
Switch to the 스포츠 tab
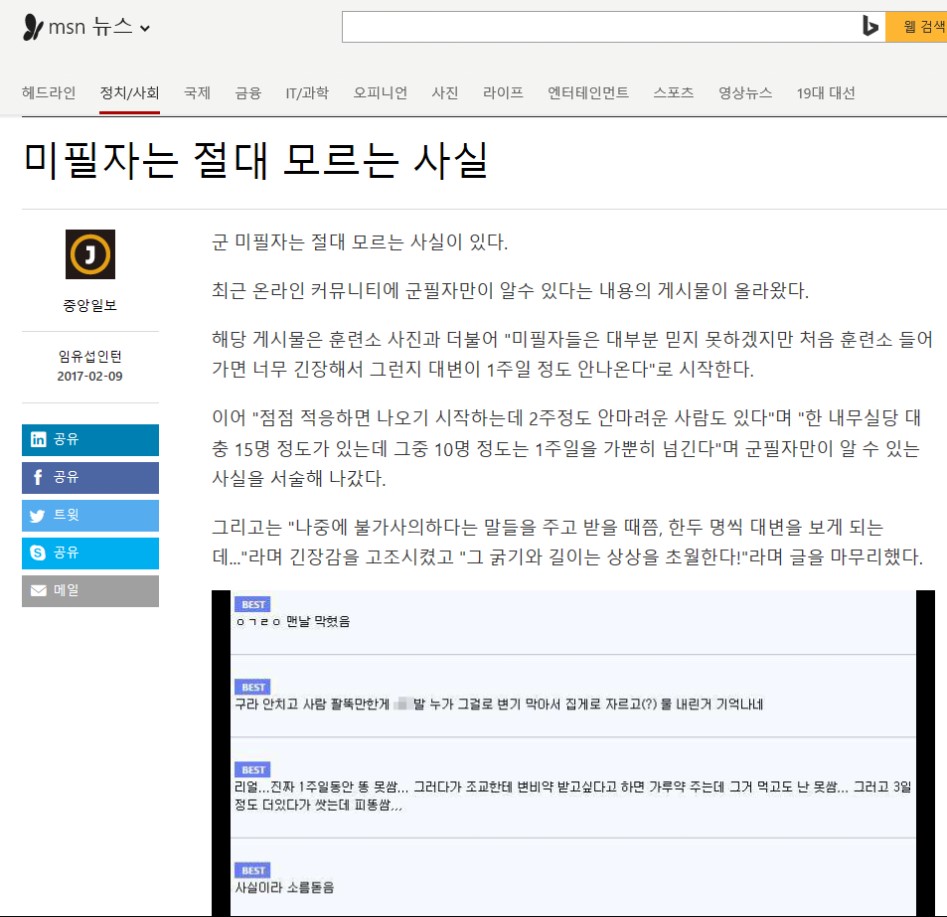673,91
